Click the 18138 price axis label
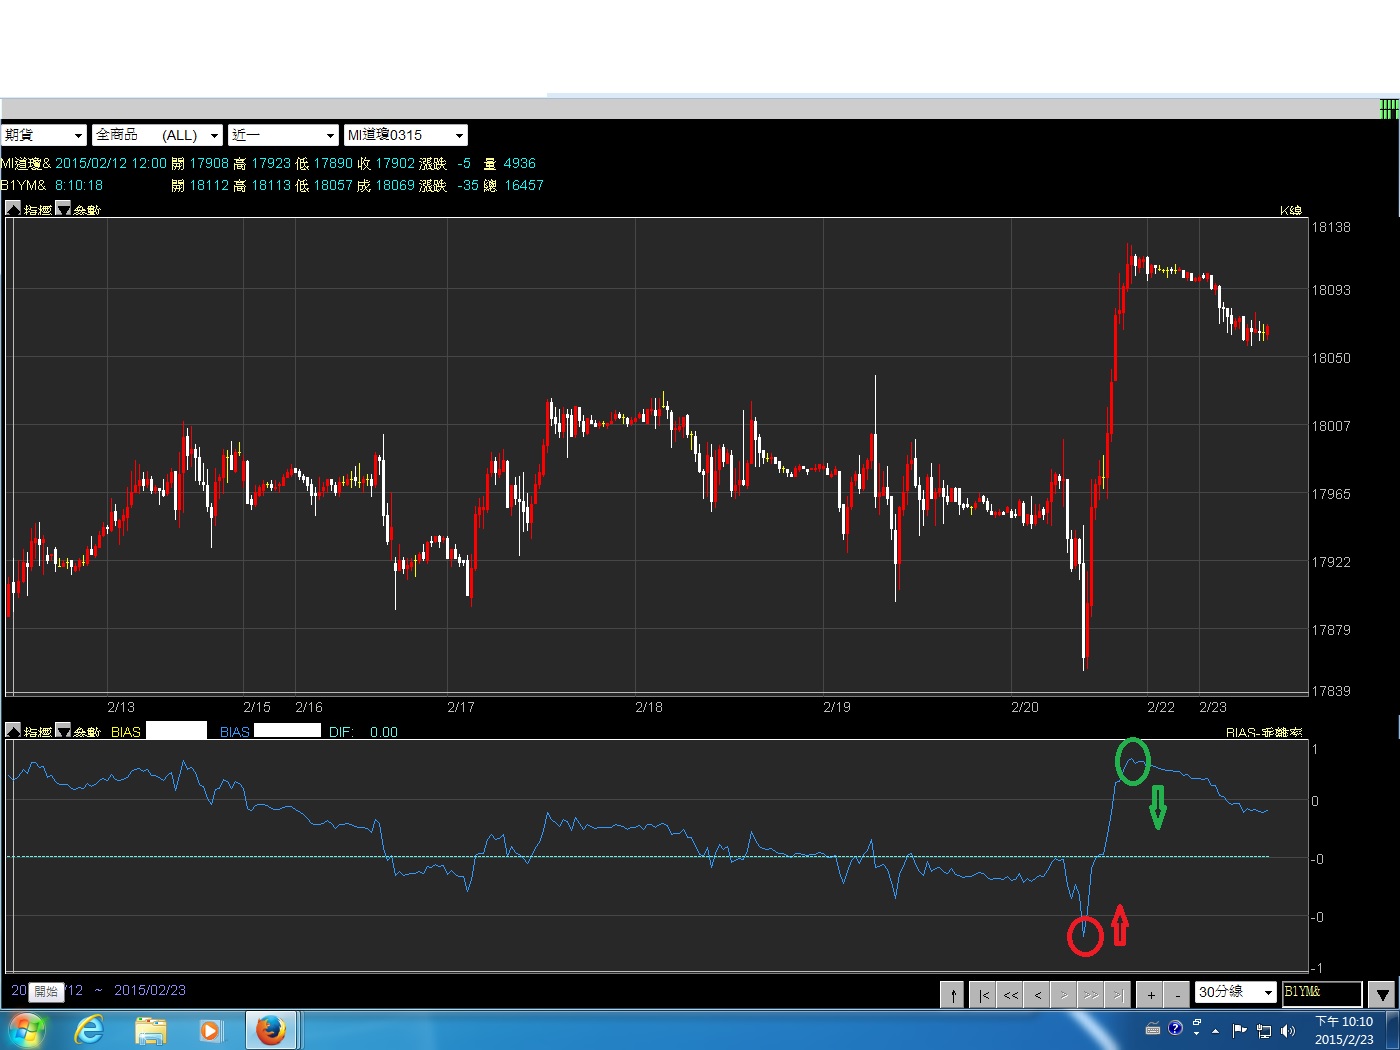 click(1331, 227)
